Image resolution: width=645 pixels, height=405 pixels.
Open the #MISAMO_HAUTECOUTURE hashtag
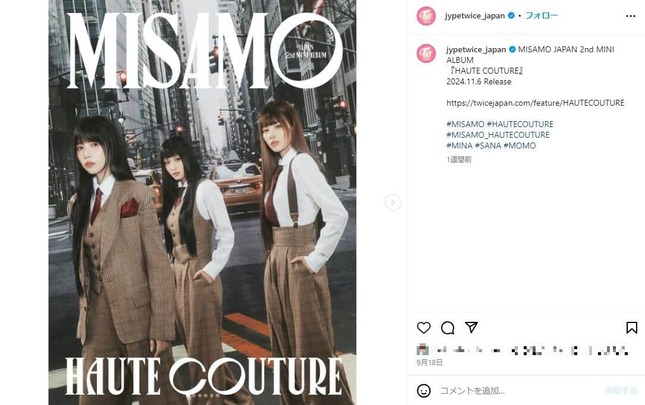(498, 134)
